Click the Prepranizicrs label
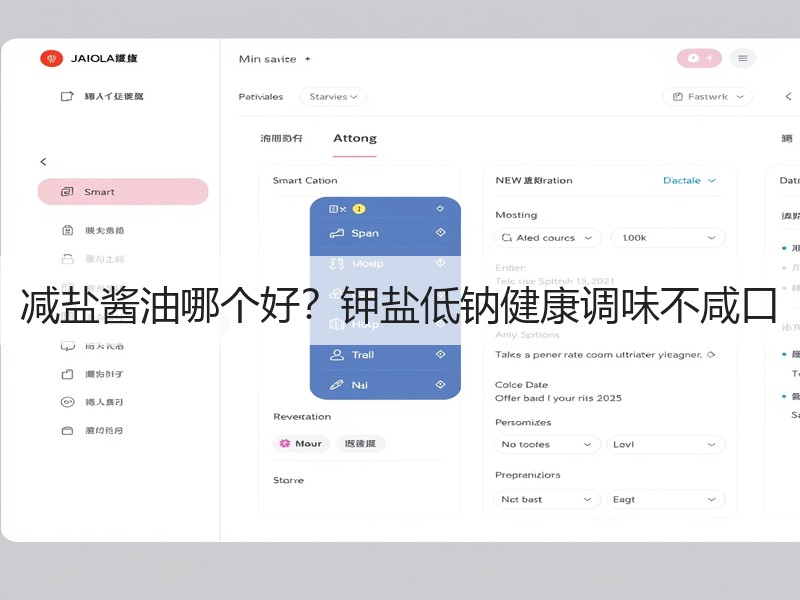 tap(528, 475)
